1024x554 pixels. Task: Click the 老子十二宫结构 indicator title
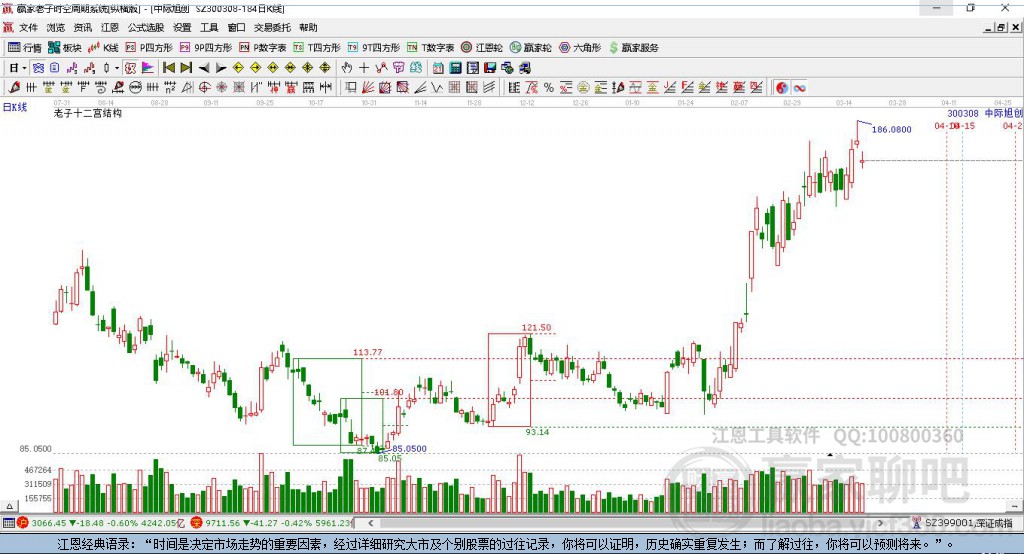coord(88,113)
